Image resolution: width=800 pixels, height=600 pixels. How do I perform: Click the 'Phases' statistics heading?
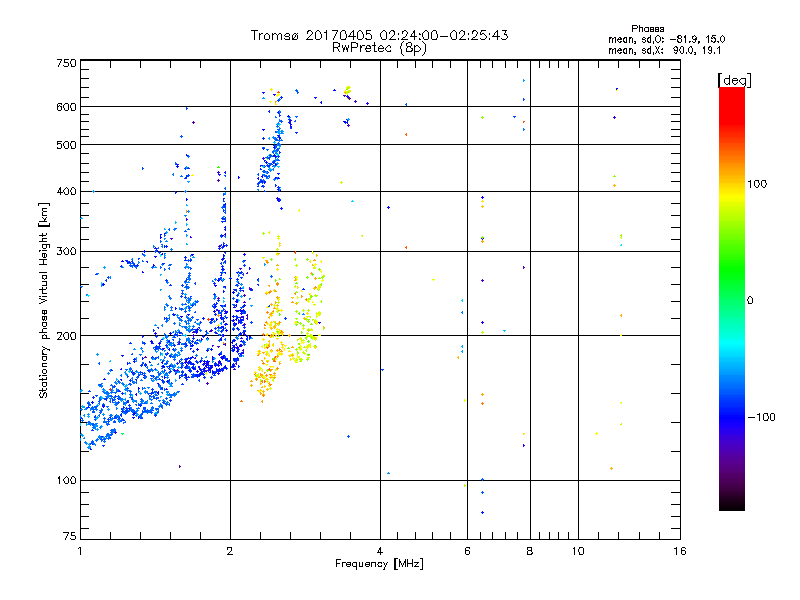pos(647,29)
